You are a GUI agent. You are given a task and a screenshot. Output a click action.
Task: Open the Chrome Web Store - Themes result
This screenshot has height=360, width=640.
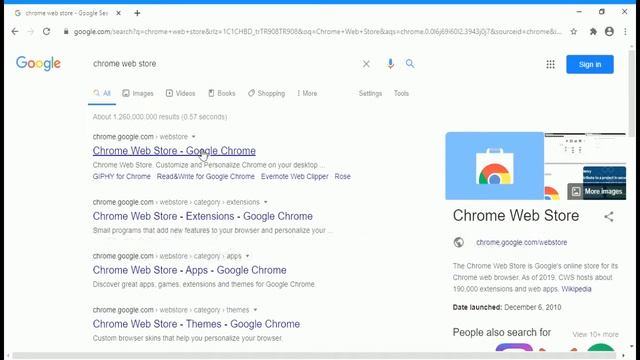(x=196, y=324)
